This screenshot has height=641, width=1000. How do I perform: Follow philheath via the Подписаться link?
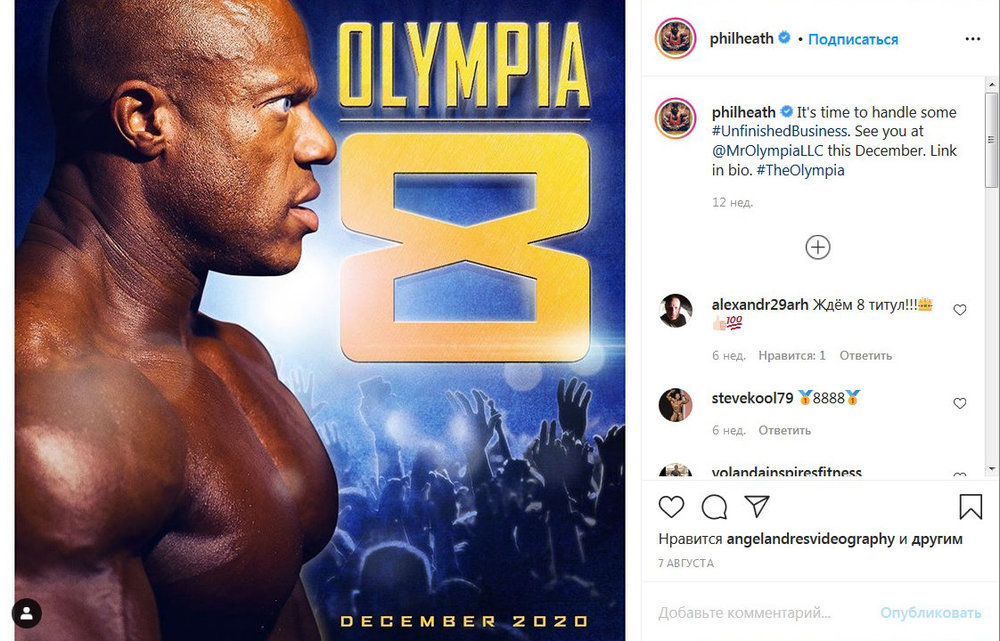[x=852, y=38]
